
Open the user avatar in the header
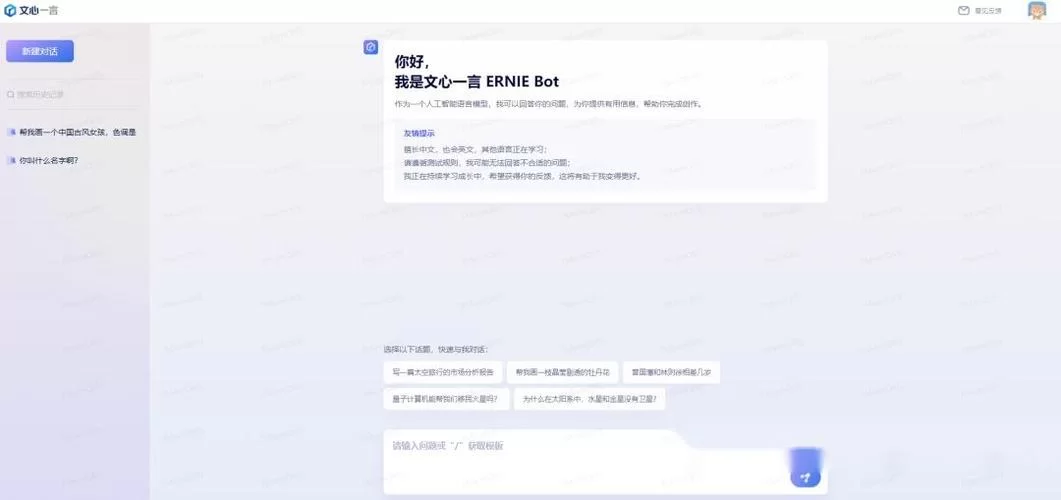(x=1037, y=11)
